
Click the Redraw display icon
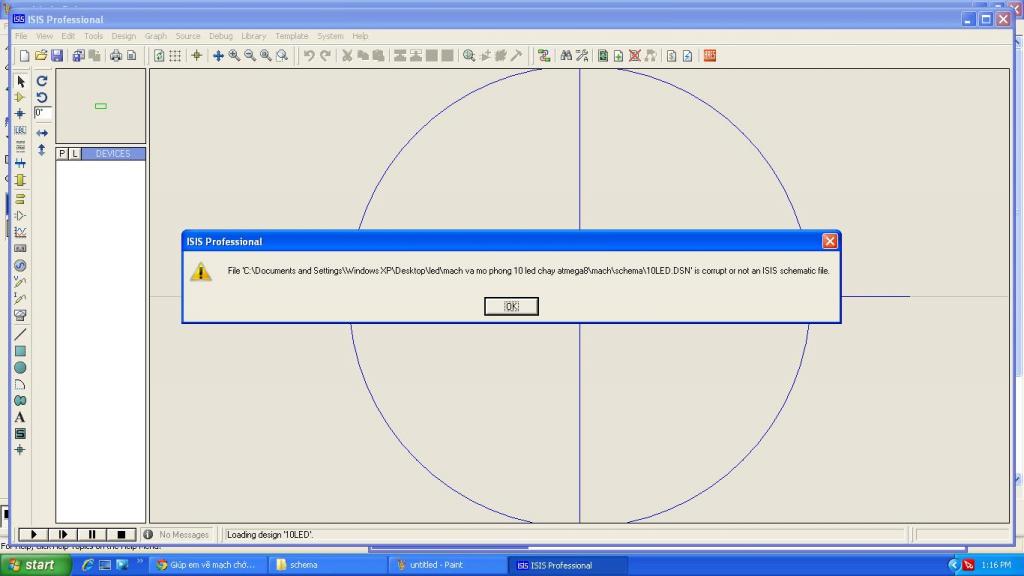pos(159,56)
